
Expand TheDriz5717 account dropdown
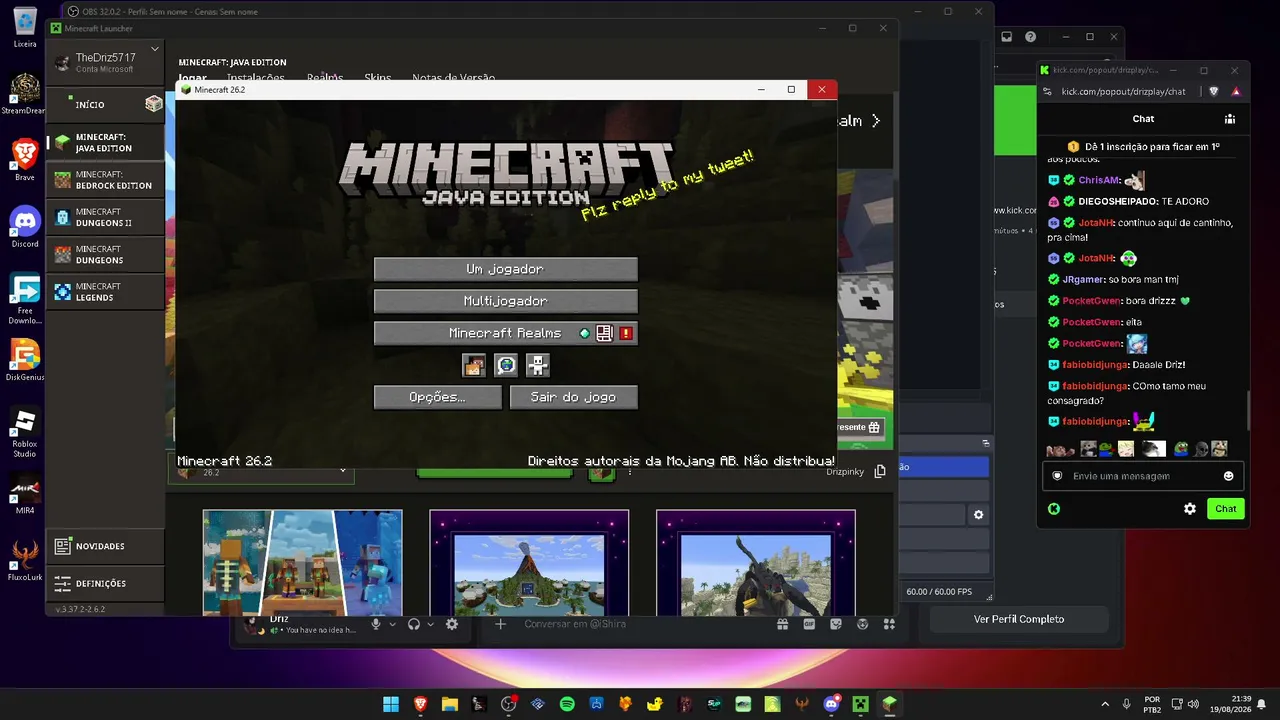point(155,49)
